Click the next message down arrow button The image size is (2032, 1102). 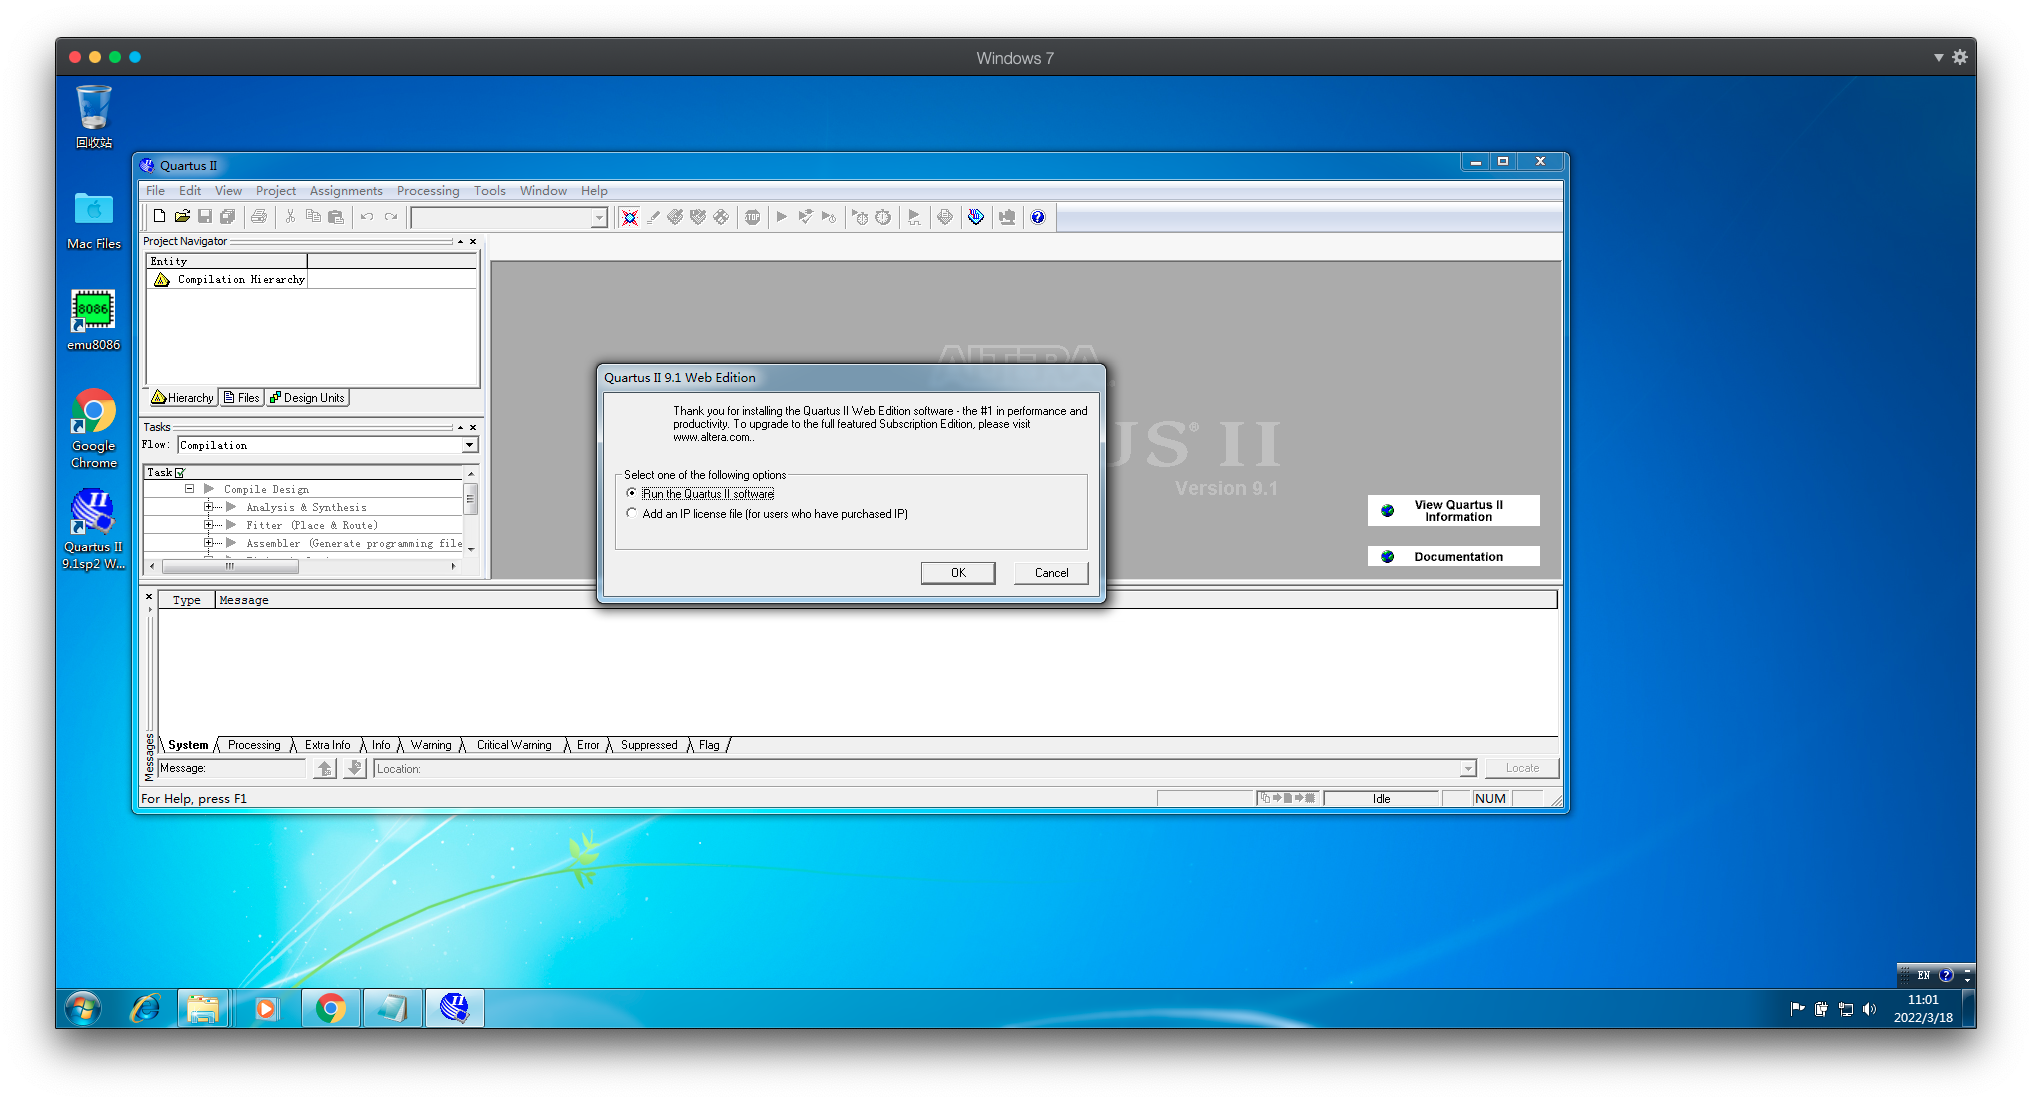coord(354,768)
